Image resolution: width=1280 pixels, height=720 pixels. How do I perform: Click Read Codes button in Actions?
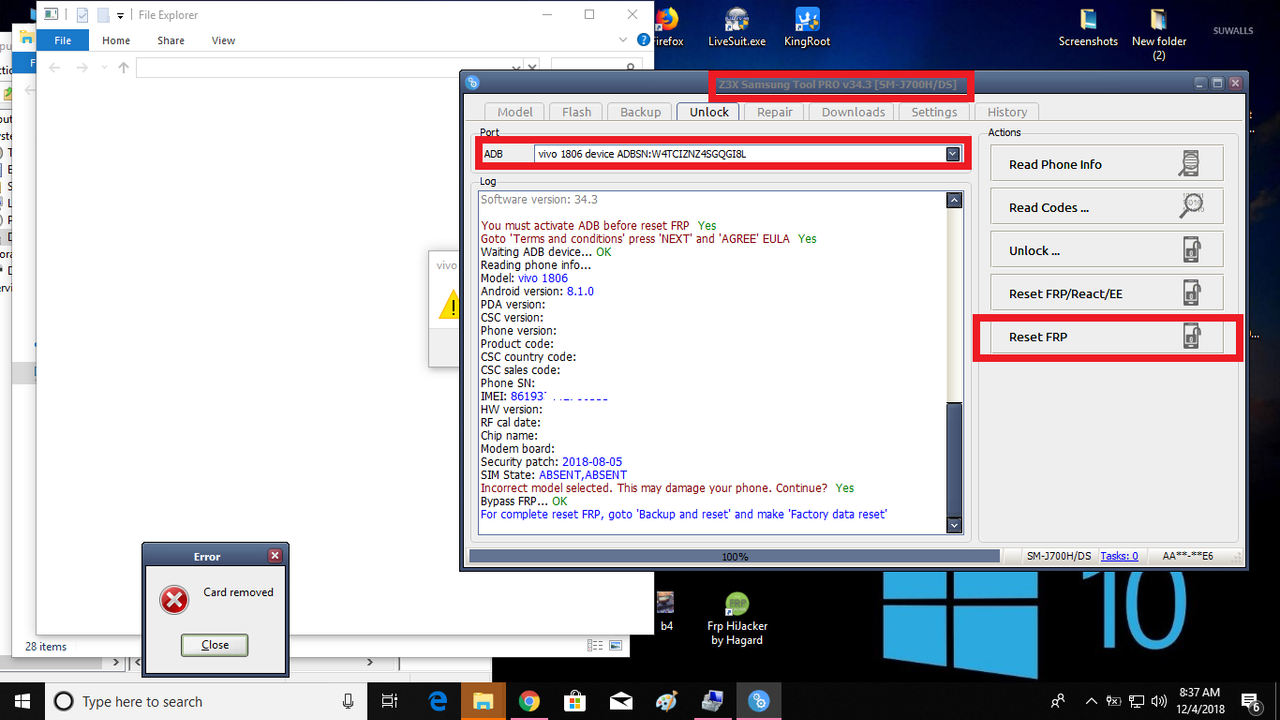coord(1106,207)
